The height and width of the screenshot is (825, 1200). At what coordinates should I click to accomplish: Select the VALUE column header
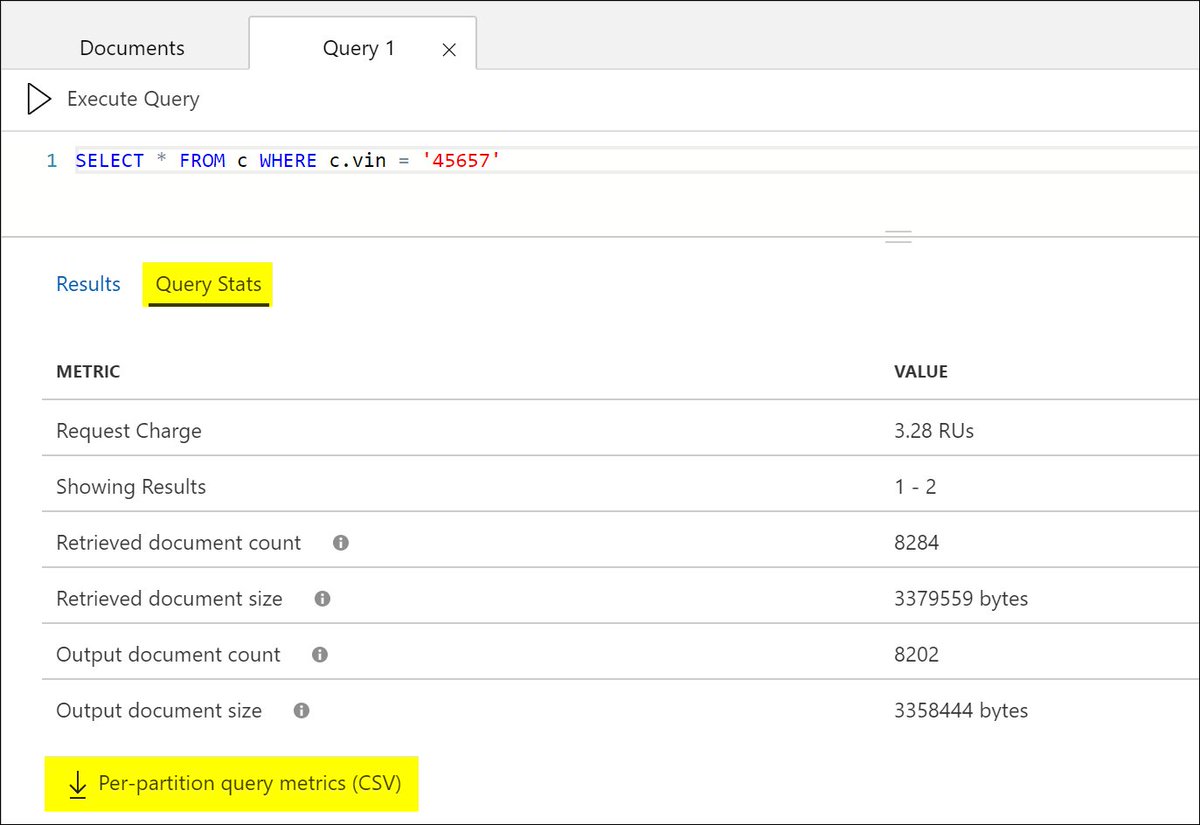[x=921, y=371]
